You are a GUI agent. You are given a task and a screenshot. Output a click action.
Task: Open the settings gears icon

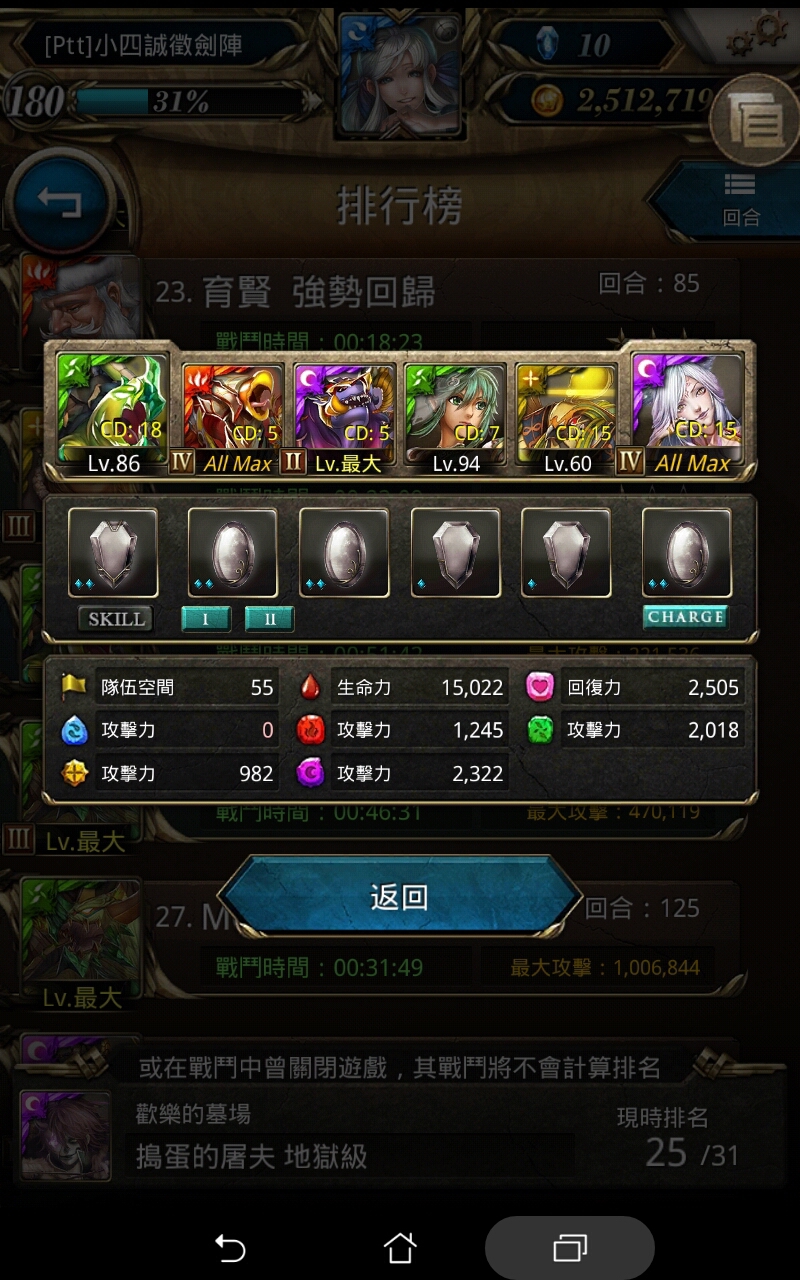point(756,33)
